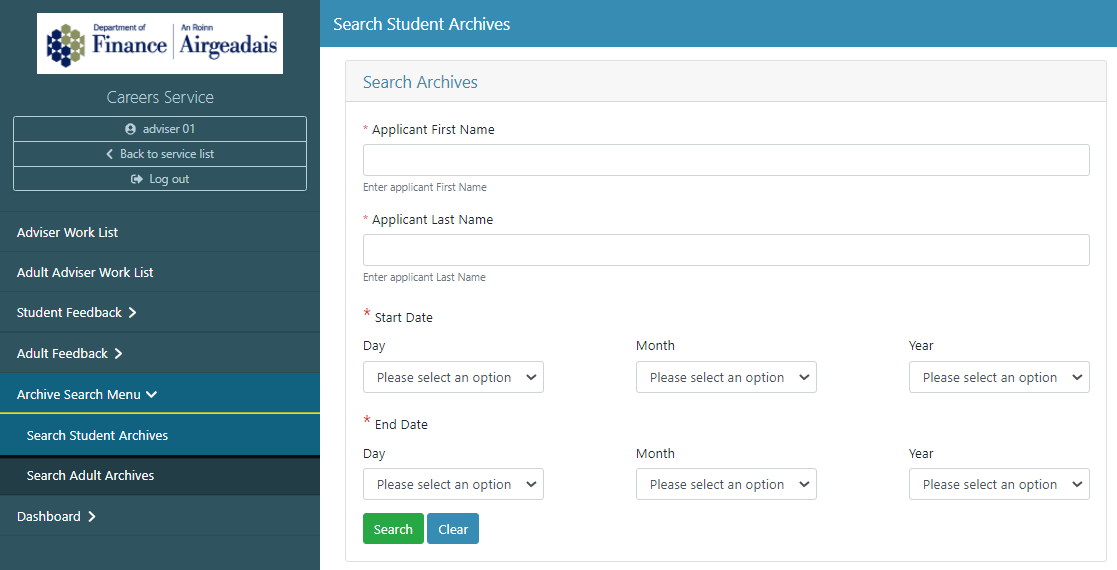Image resolution: width=1117 pixels, height=570 pixels.
Task: Click 'Enter applicant Last Name' hint
Action: pos(424,277)
